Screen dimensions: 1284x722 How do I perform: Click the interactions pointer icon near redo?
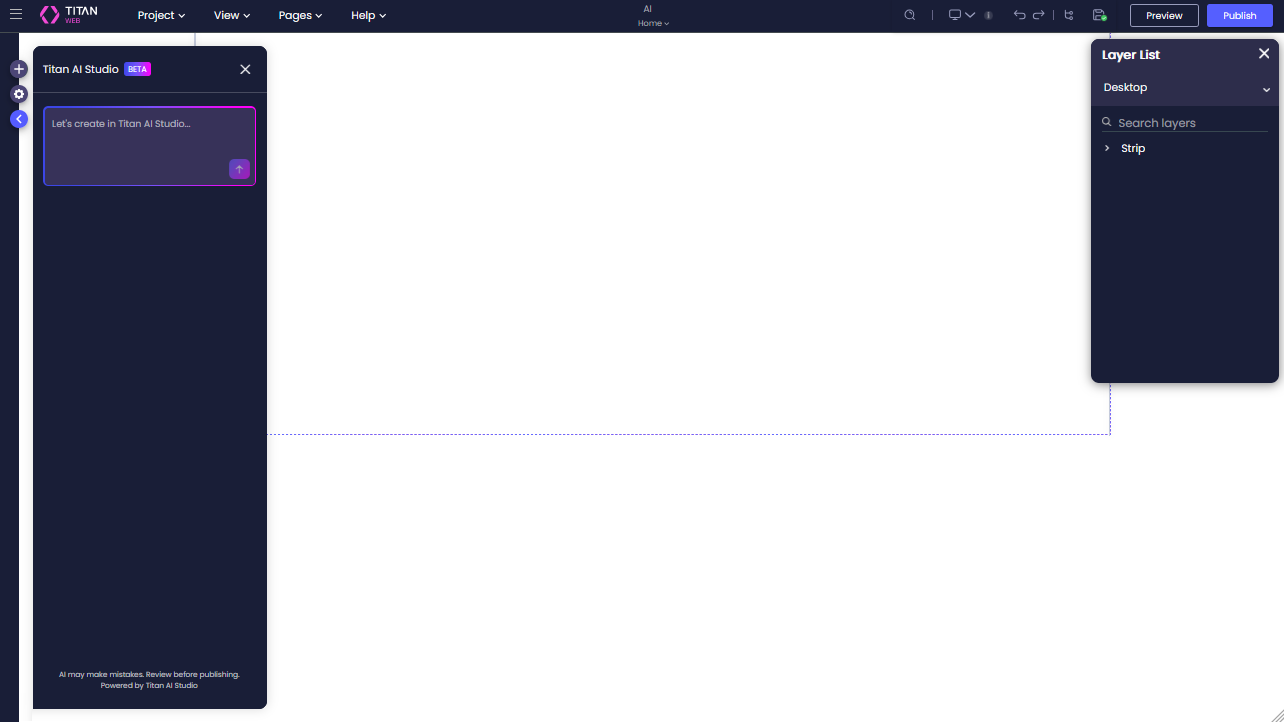click(1069, 15)
